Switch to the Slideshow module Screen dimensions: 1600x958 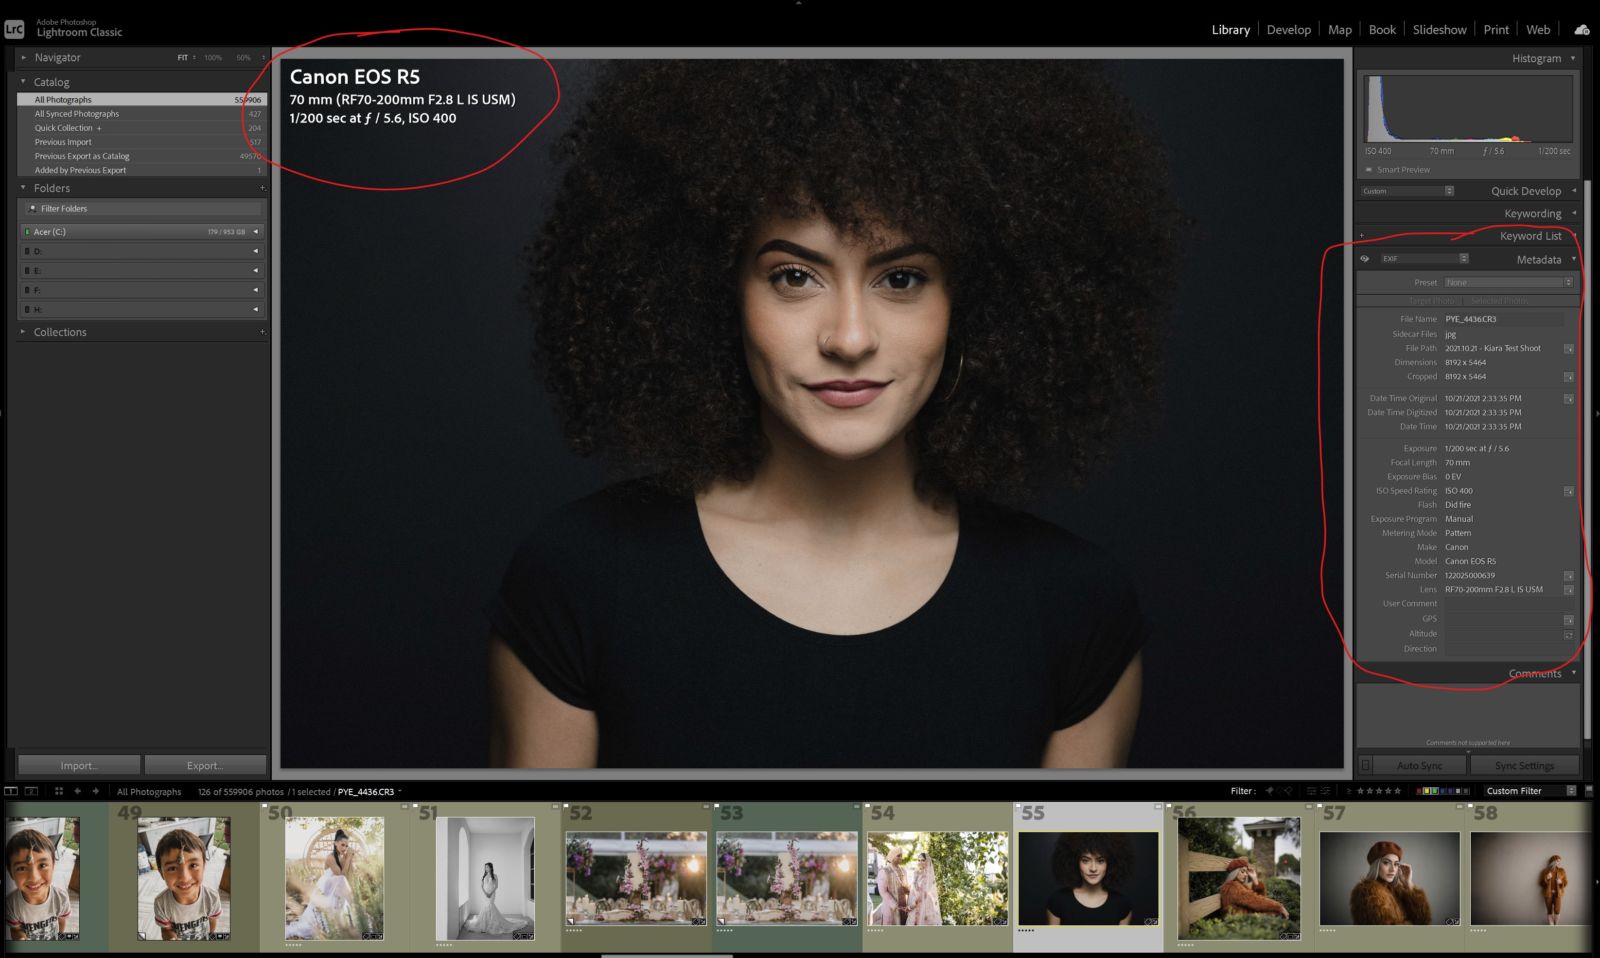1439,29
